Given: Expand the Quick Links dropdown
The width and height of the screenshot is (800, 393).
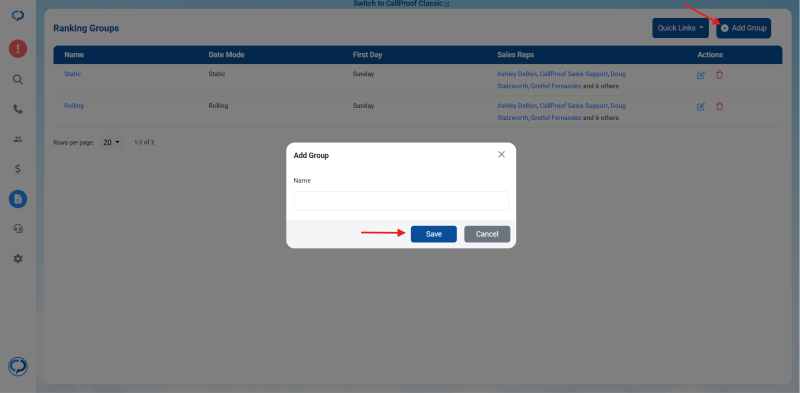Looking at the screenshot, I should pos(680,28).
